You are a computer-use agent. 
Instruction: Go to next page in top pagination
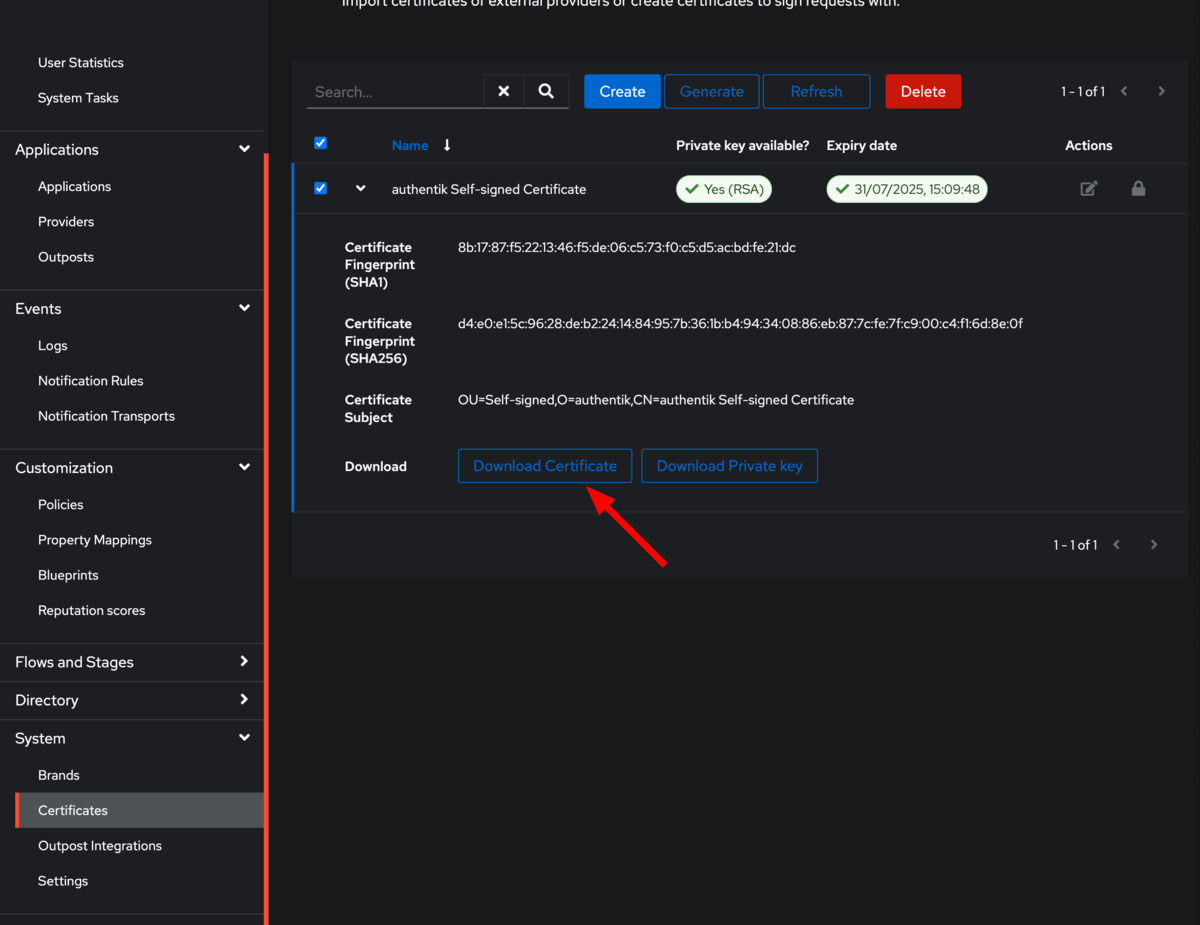(1161, 91)
